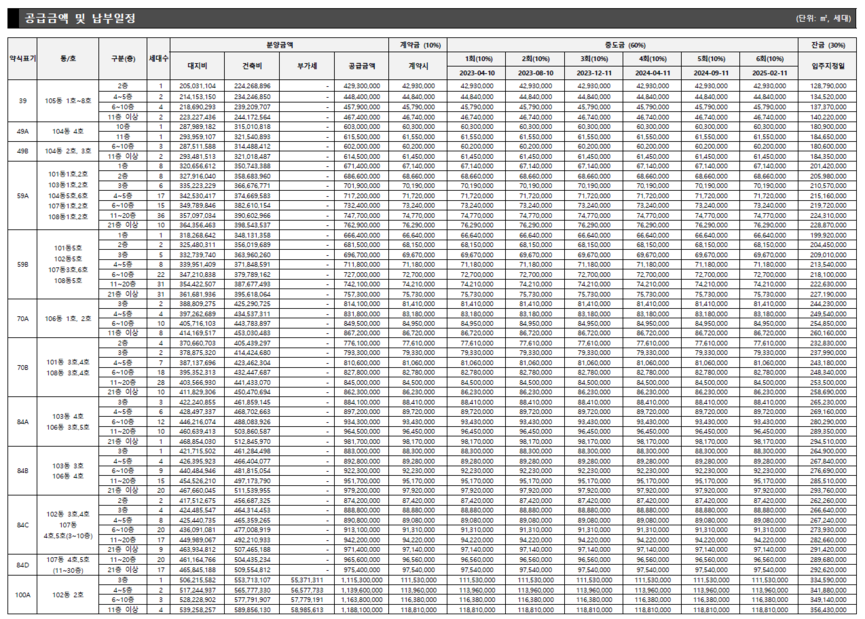Click the date cell '2024-04-11'

click(x=652, y=73)
